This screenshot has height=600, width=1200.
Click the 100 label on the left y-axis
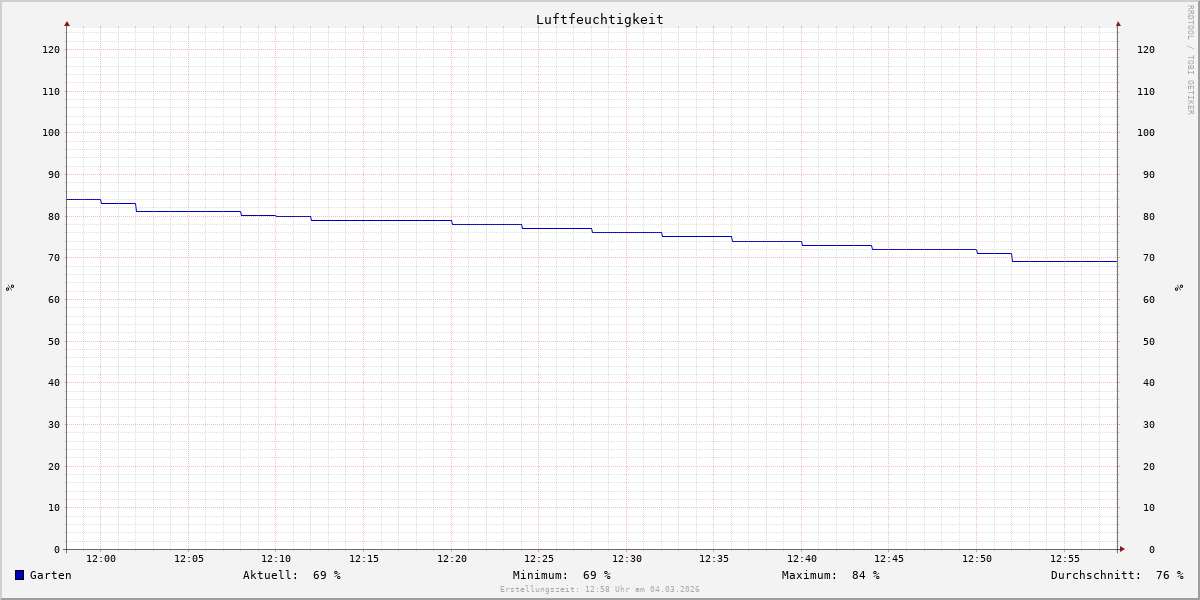pyautogui.click(x=51, y=133)
